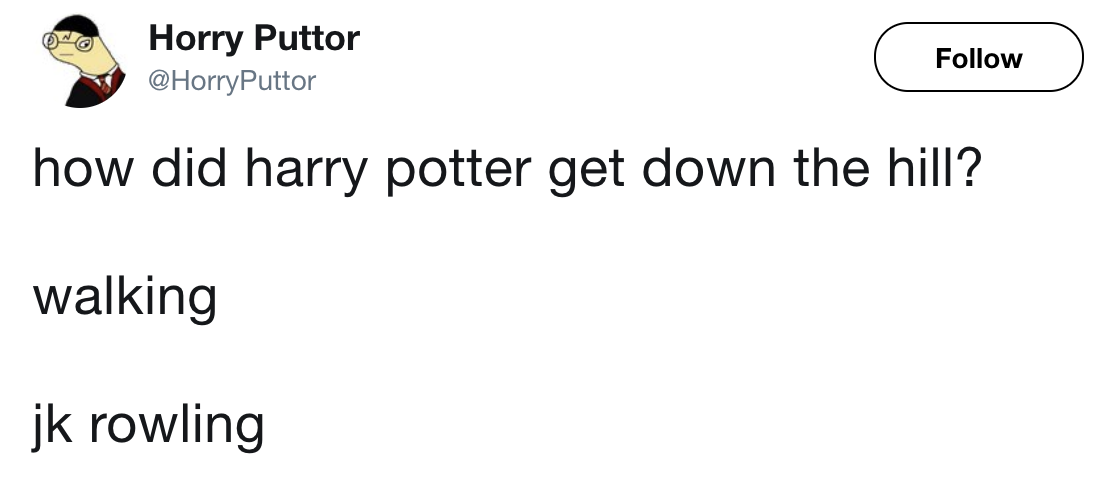
Task: Click the word "walking" in the tweet
Action: click(125, 297)
